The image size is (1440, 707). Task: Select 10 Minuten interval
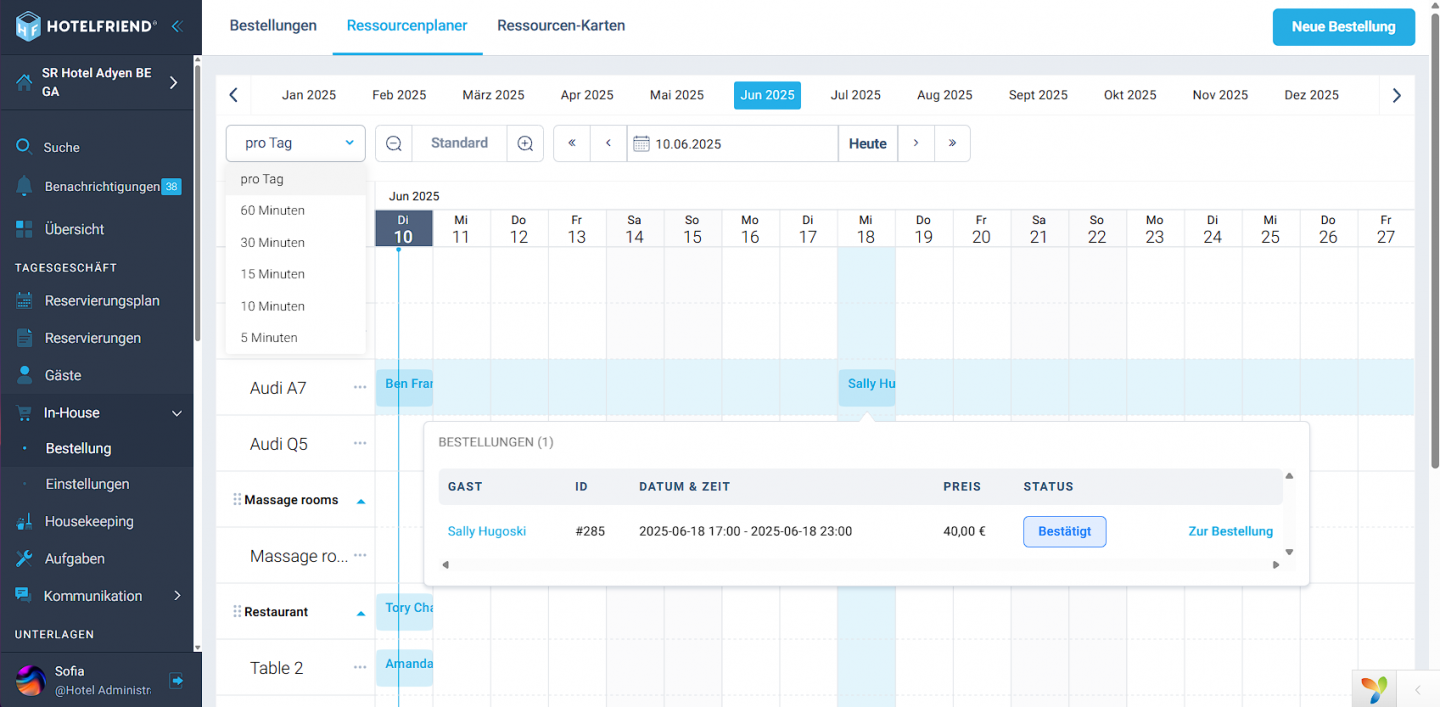click(296, 306)
